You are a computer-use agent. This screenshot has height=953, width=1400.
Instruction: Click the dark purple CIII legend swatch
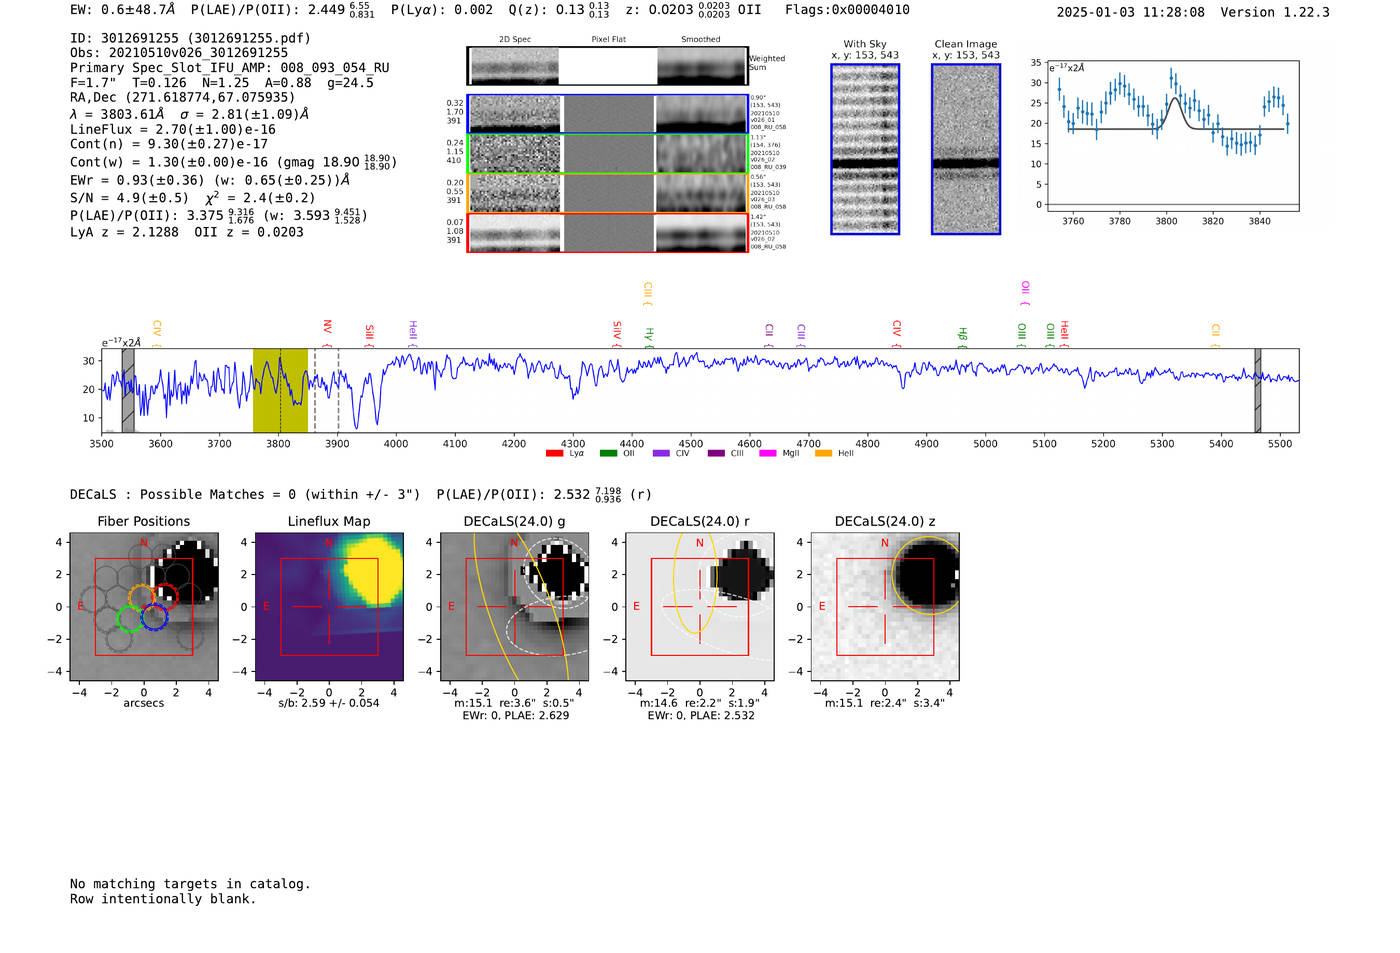[716, 454]
